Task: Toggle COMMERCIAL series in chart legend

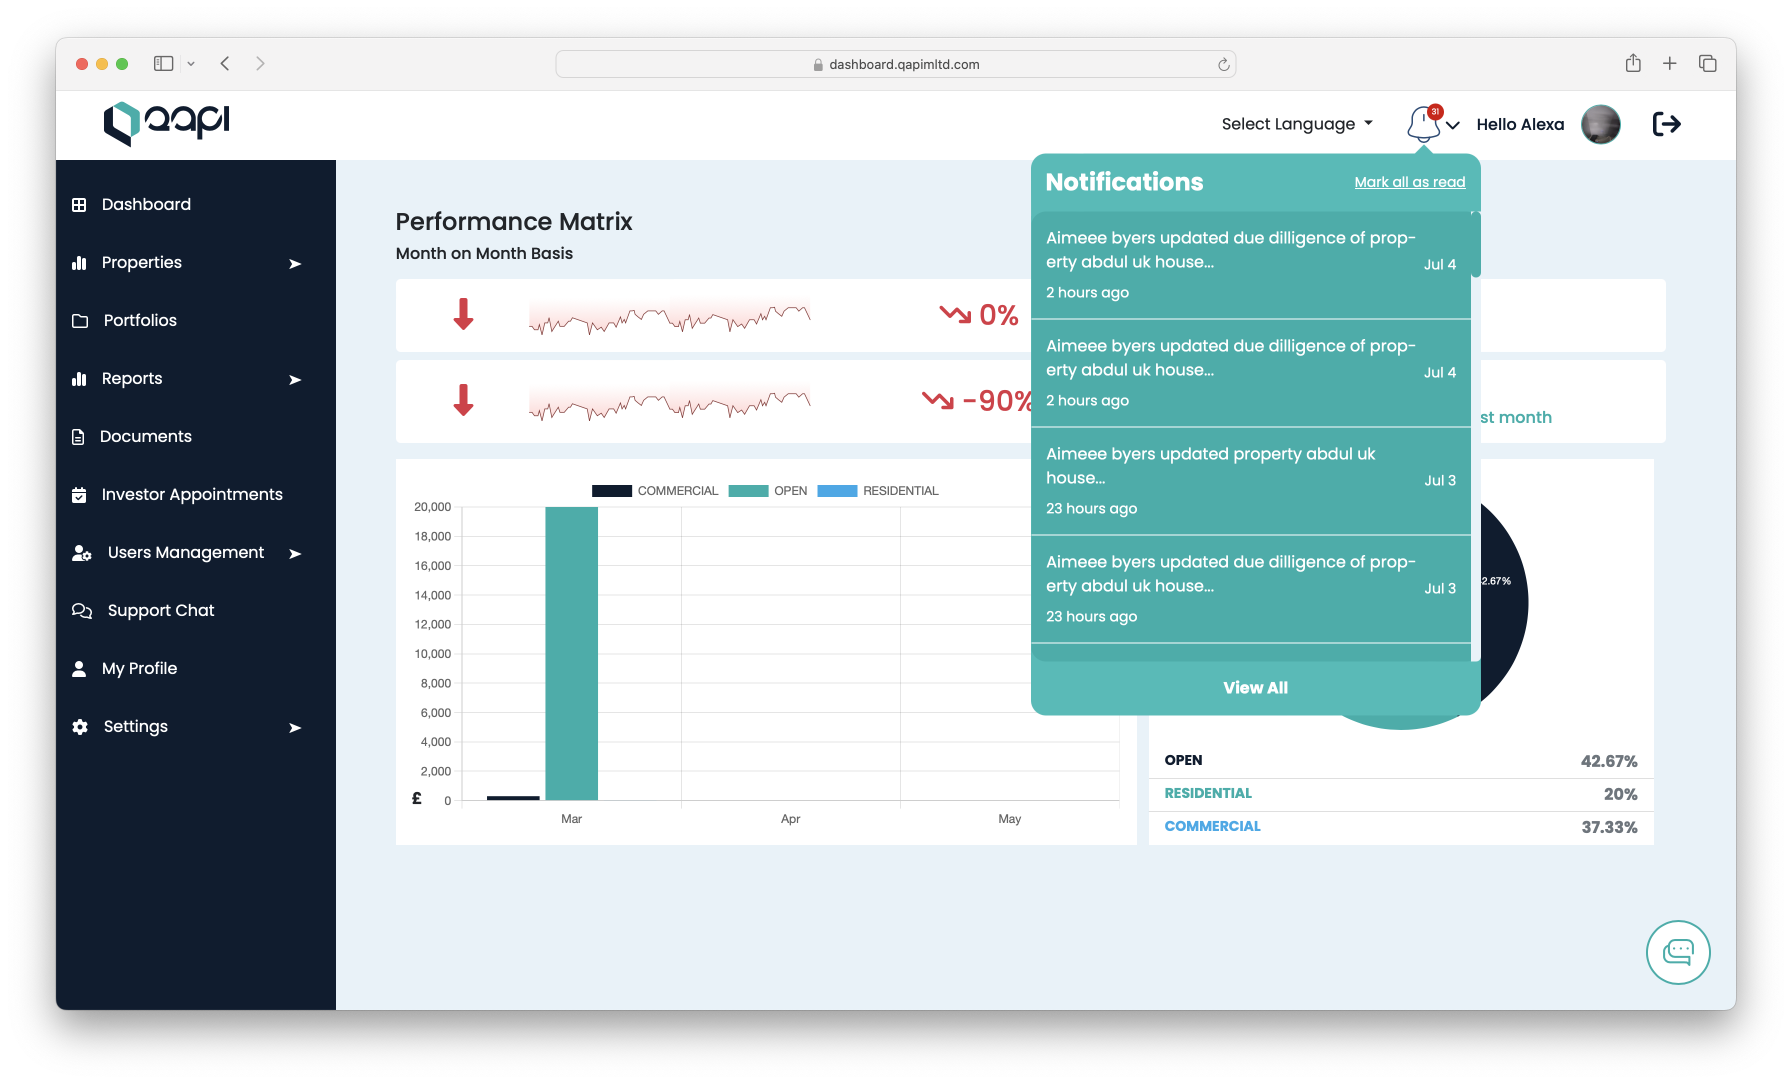Action: 655,491
